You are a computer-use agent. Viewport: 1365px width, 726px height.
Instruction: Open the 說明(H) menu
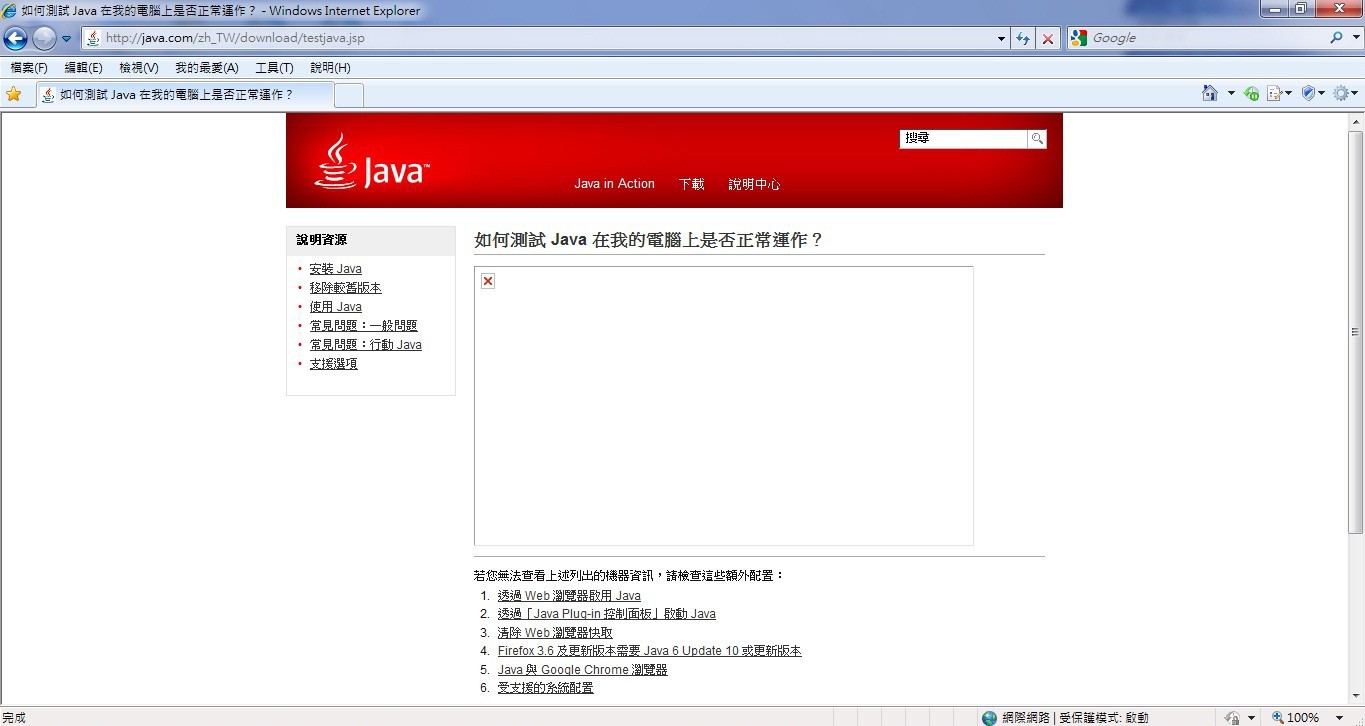(330, 68)
